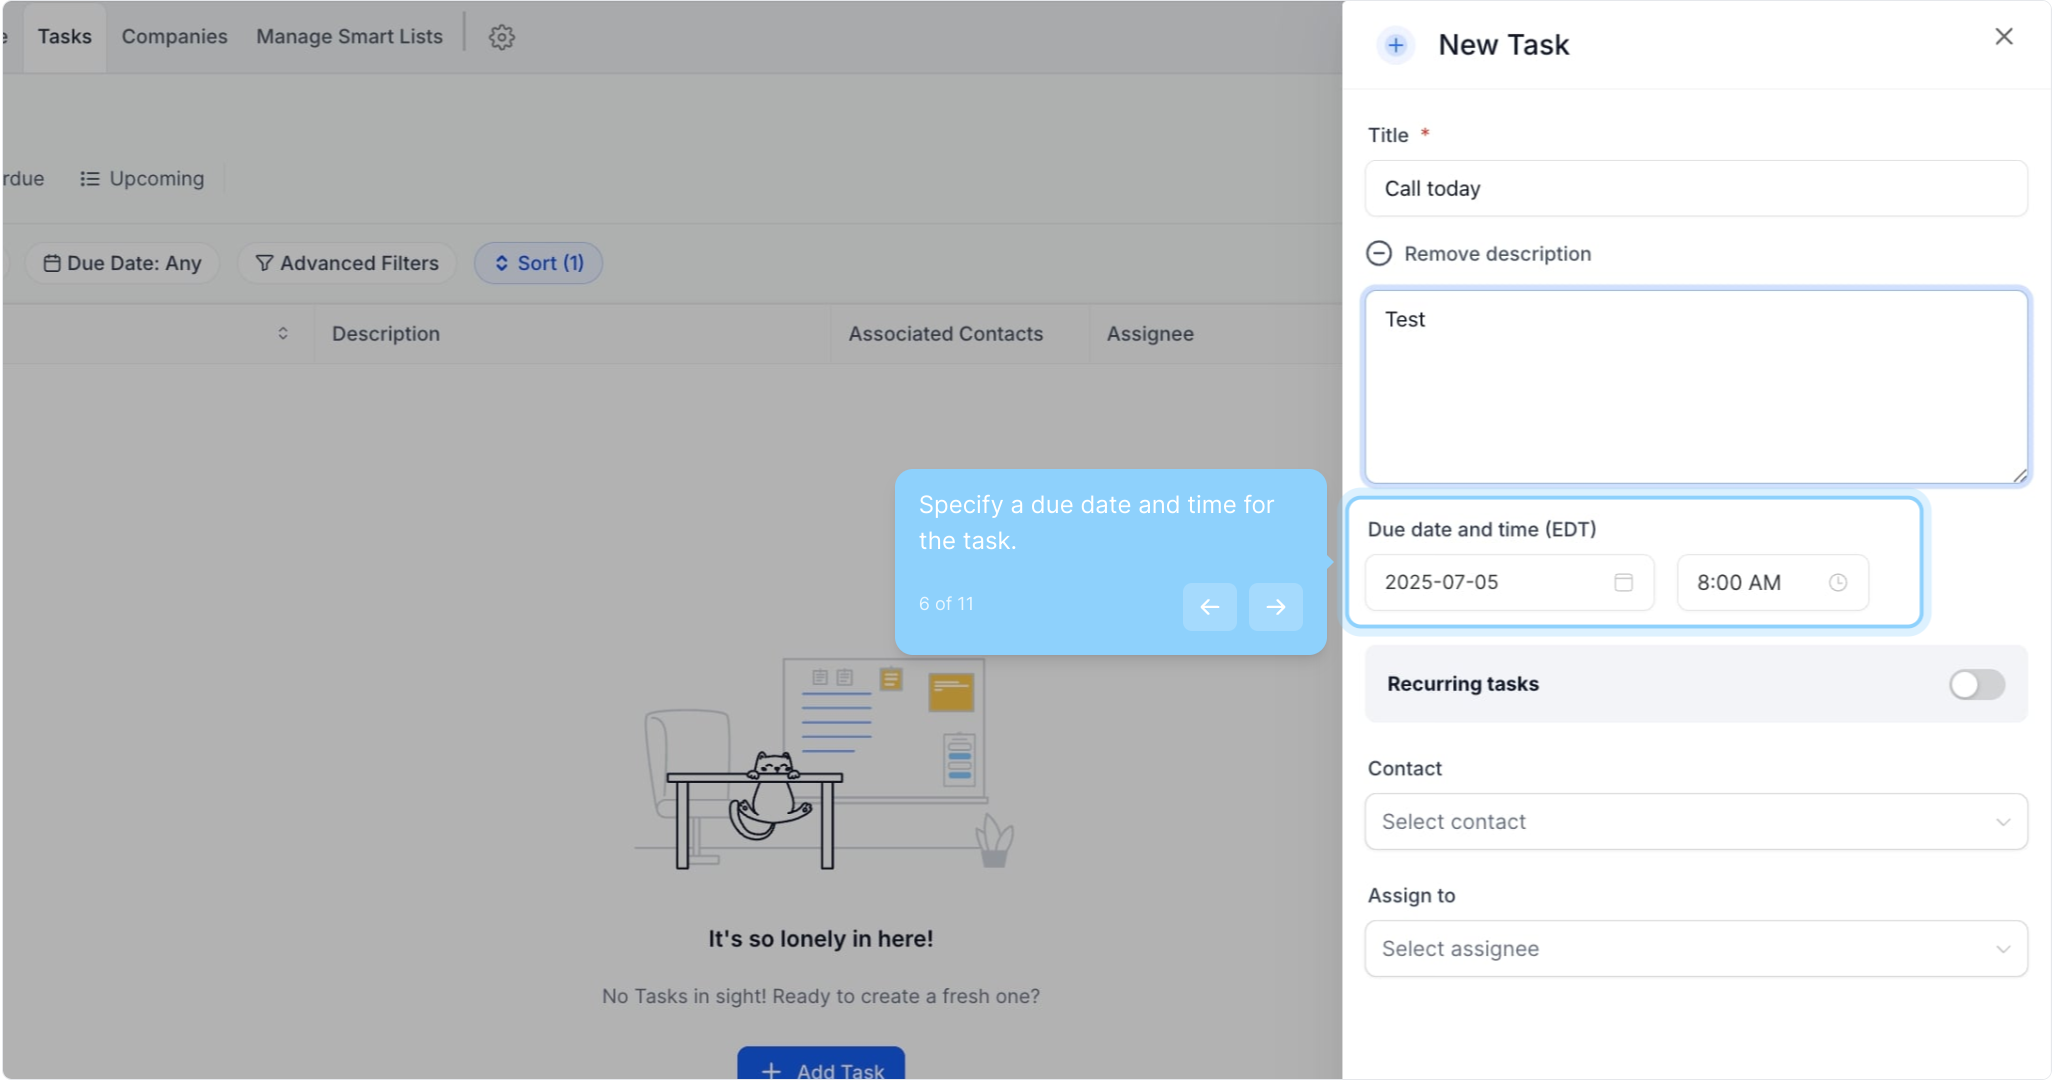2054x1080 pixels.
Task: Select the Upcoming task view
Action: 142,179
